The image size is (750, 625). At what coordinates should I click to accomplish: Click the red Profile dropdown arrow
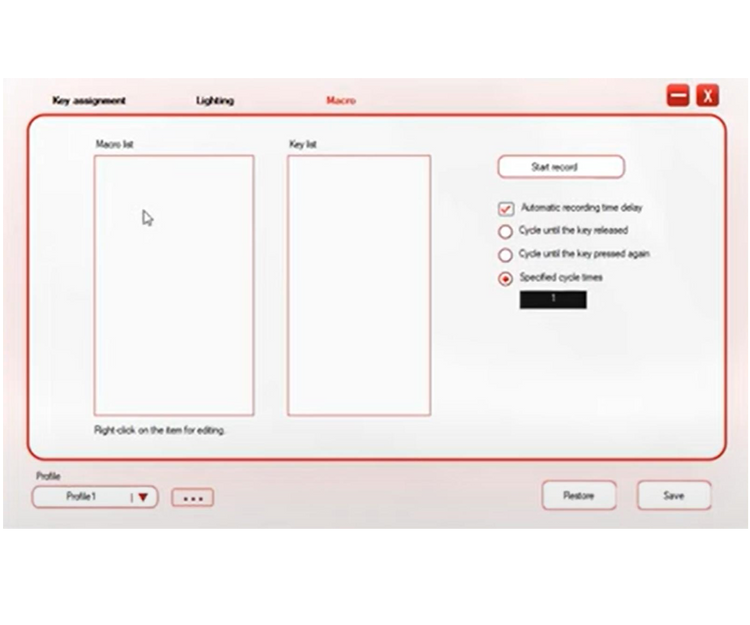coord(143,497)
